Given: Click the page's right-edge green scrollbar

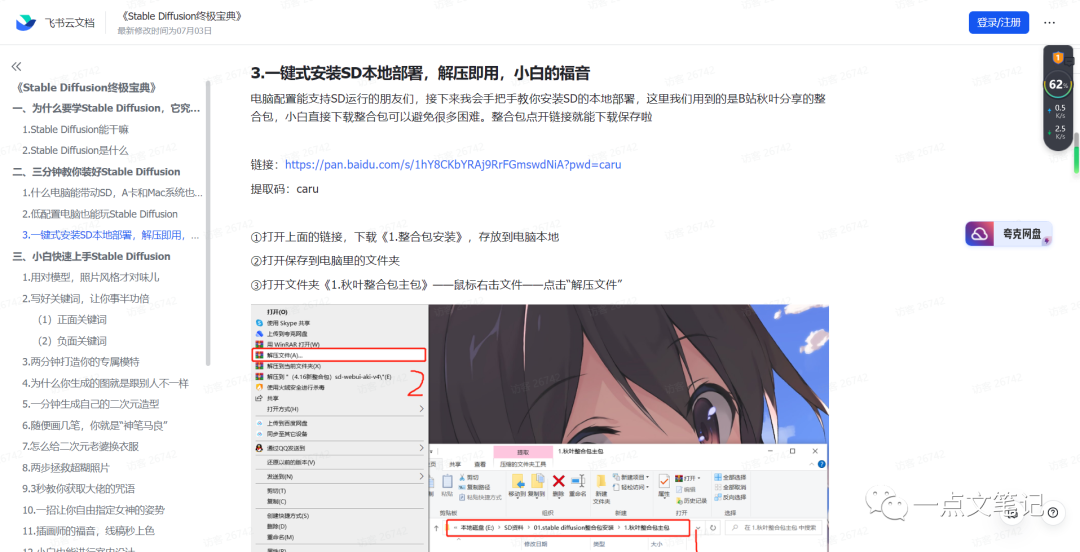Looking at the screenshot, I should click(x=1076, y=153).
